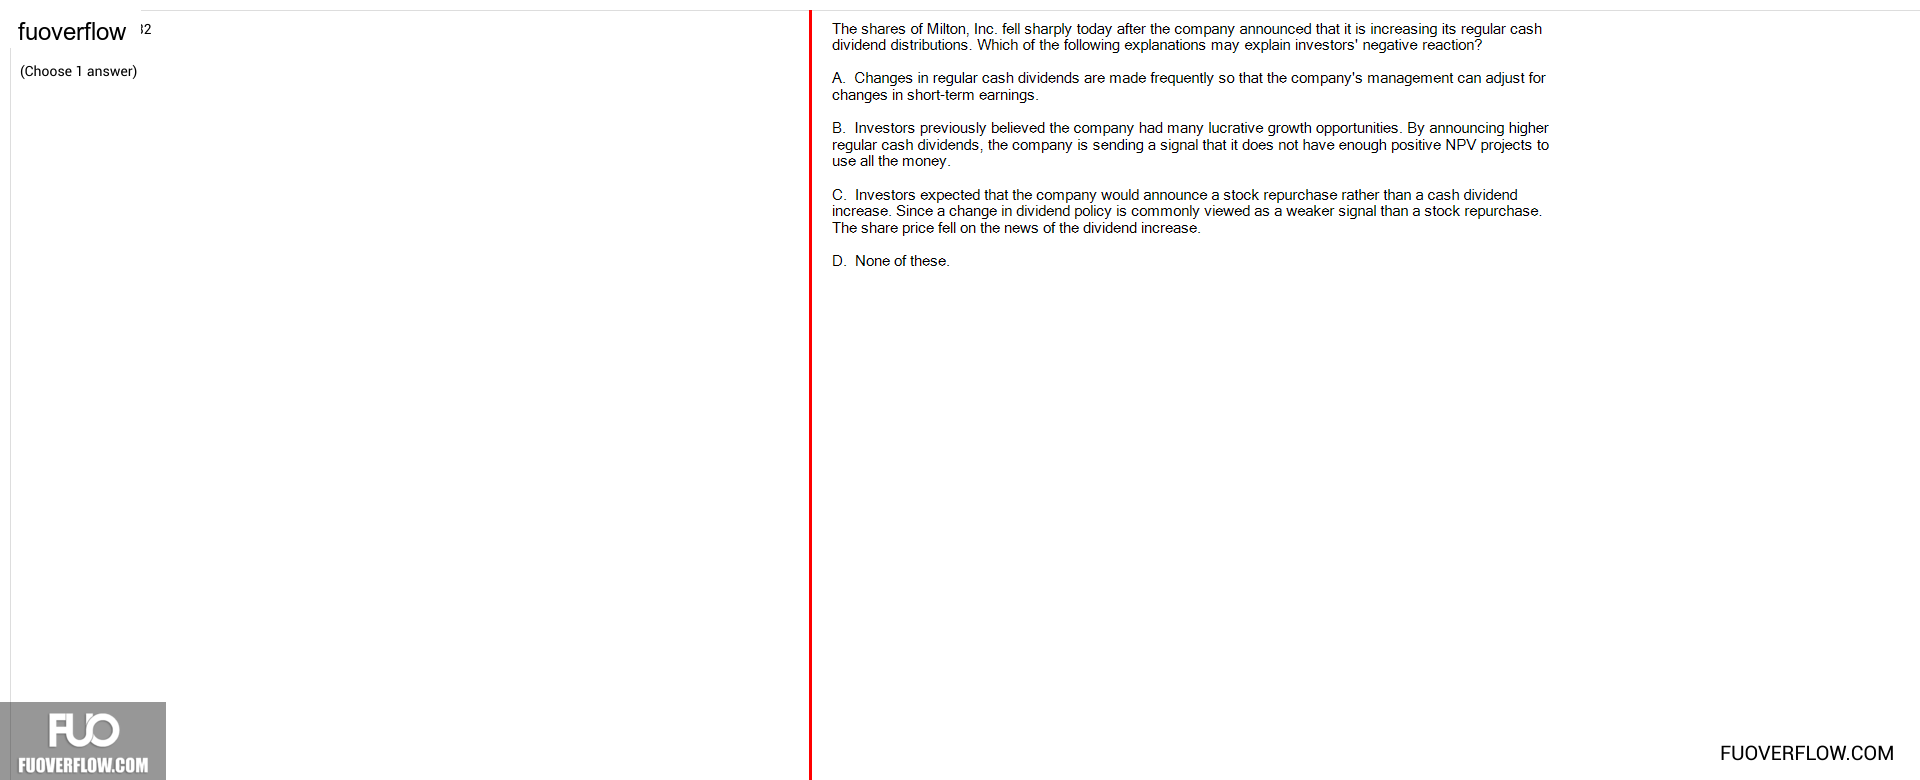Select answer C about stock repurchase expectations
The height and width of the screenshot is (780, 1920).
tap(1187, 211)
